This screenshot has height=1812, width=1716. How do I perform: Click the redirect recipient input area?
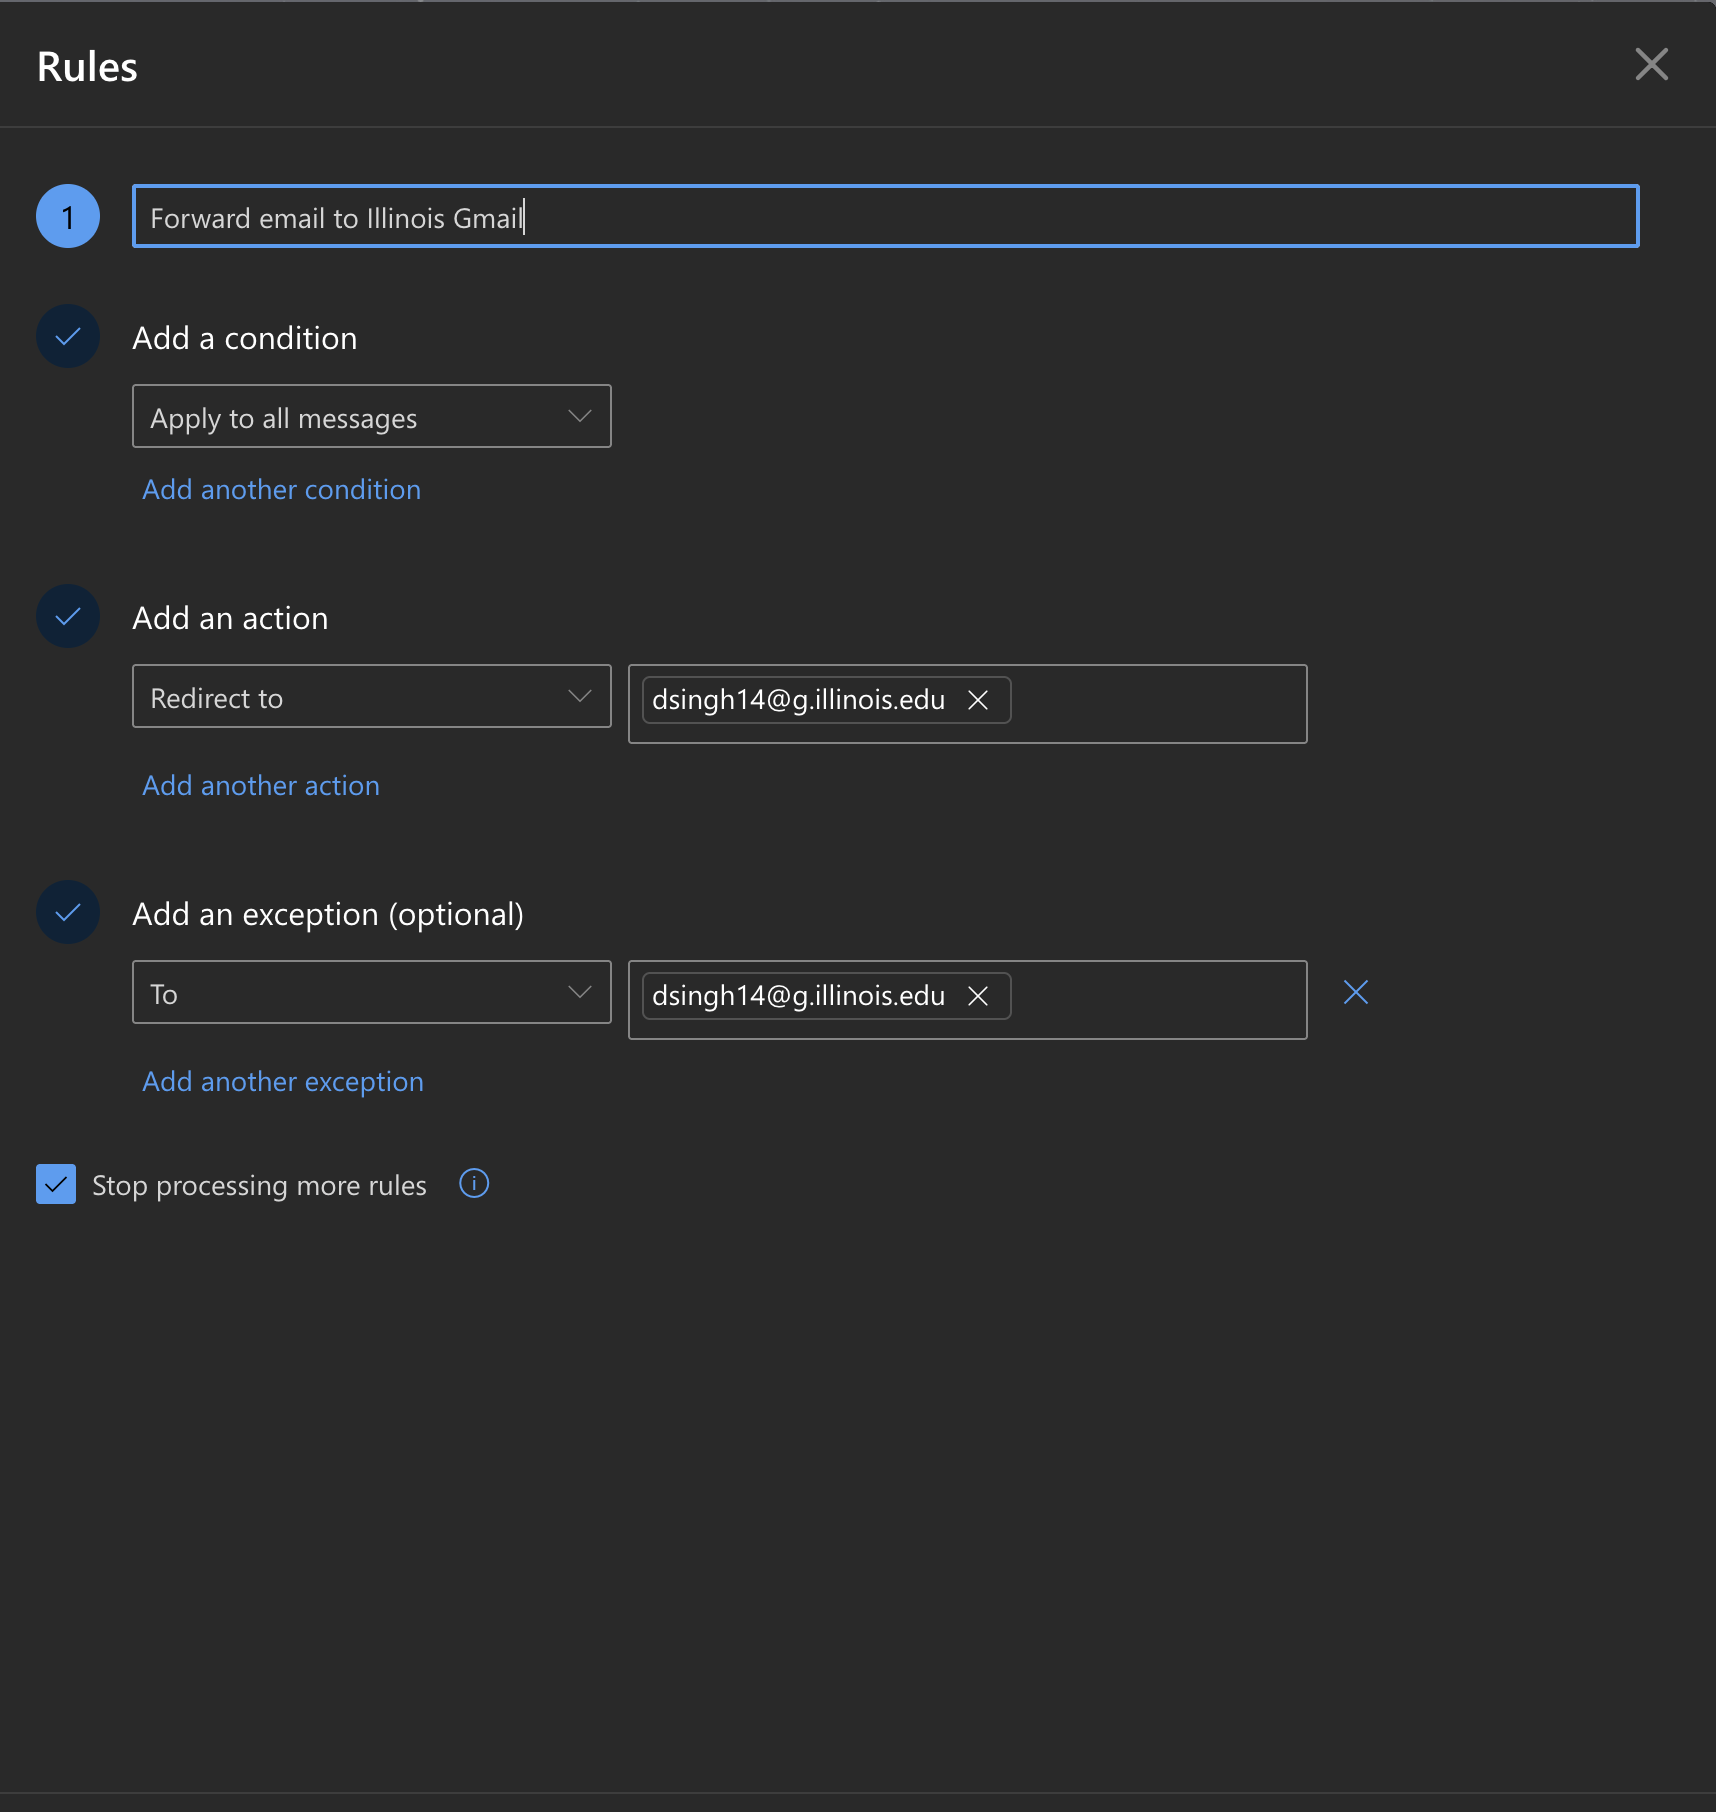tap(1150, 703)
